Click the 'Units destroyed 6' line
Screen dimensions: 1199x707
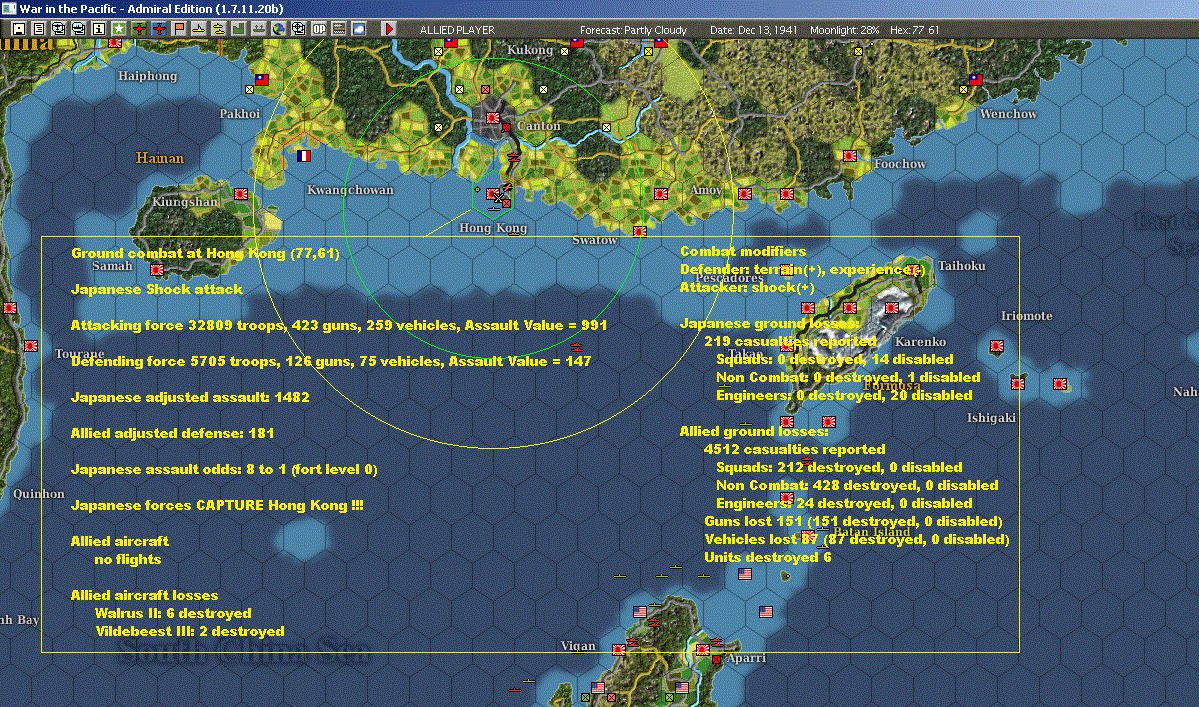click(x=768, y=556)
